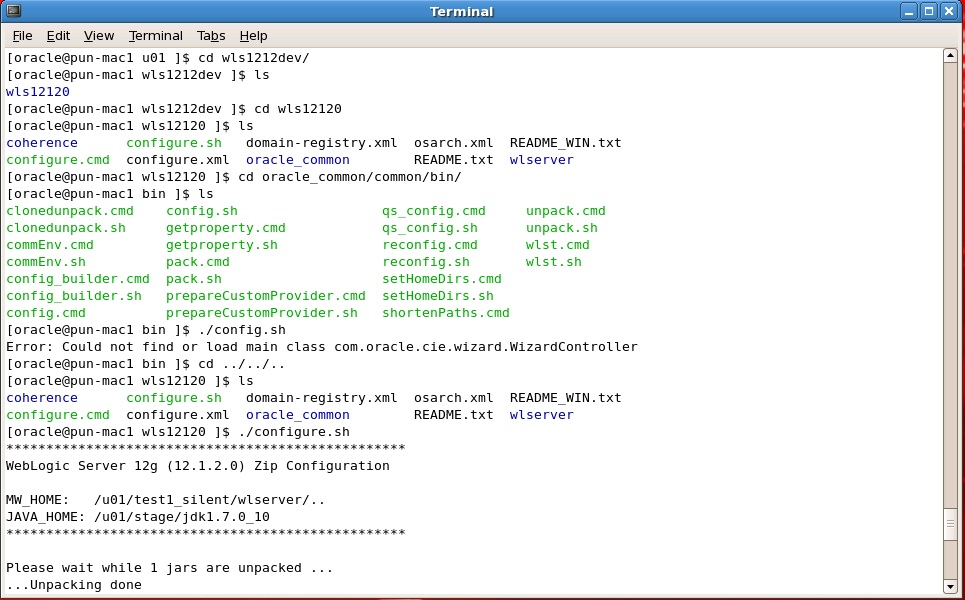Click the prepareCustomProvider.sh file name
The image size is (965, 600).
(262, 313)
